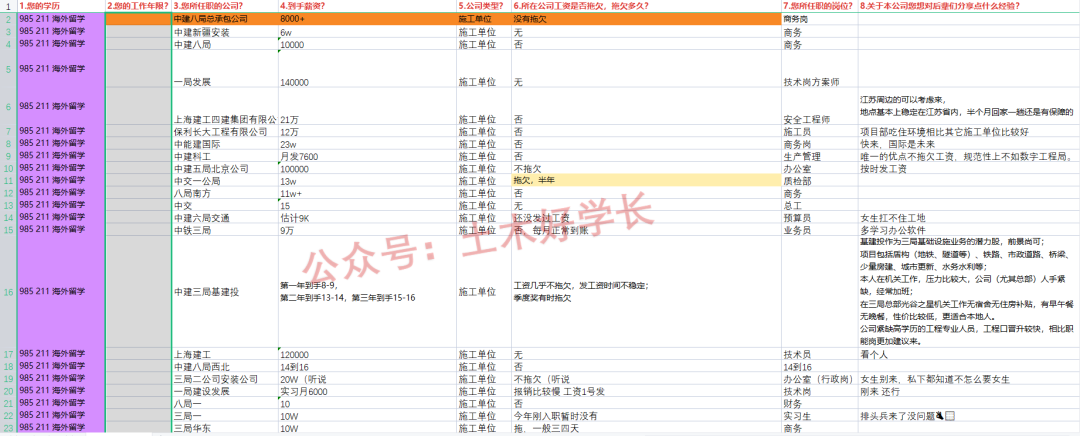Click position cell 办公室(行政岗)

coord(820,380)
